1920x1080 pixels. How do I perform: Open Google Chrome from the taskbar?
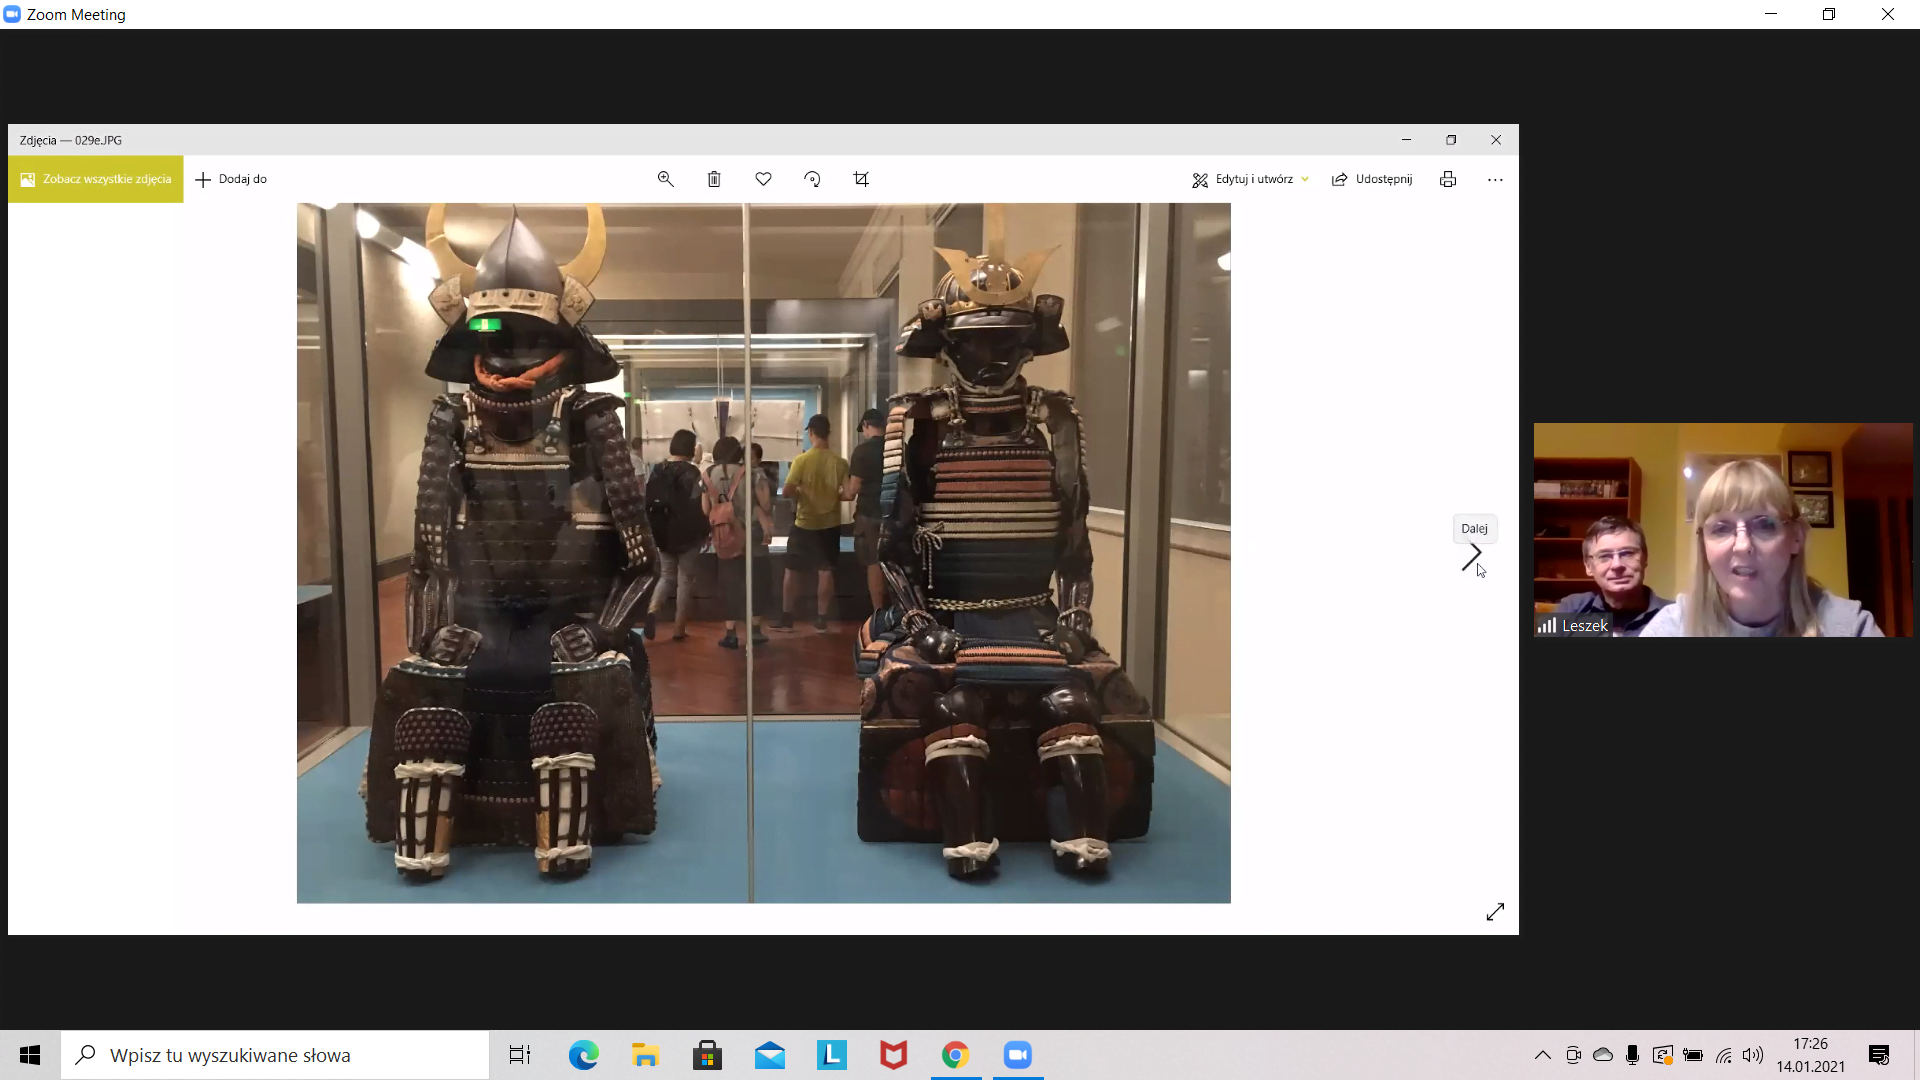tap(955, 1055)
